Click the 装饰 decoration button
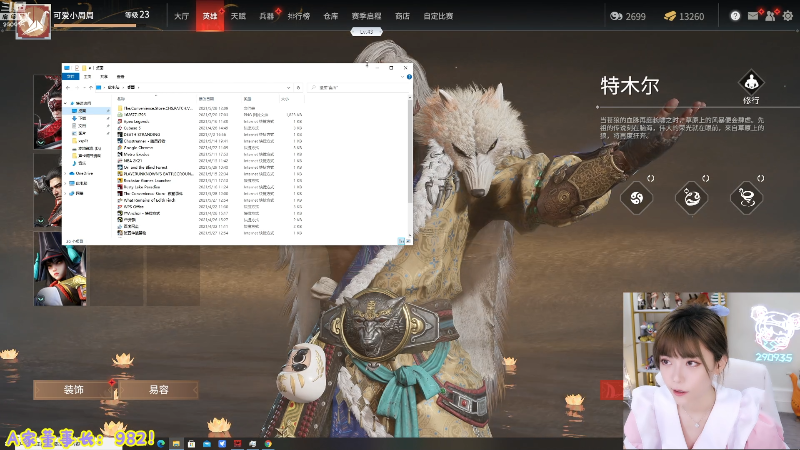Image resolution: width=800 pixels, height=450 pixels. (x=73, y=390)
